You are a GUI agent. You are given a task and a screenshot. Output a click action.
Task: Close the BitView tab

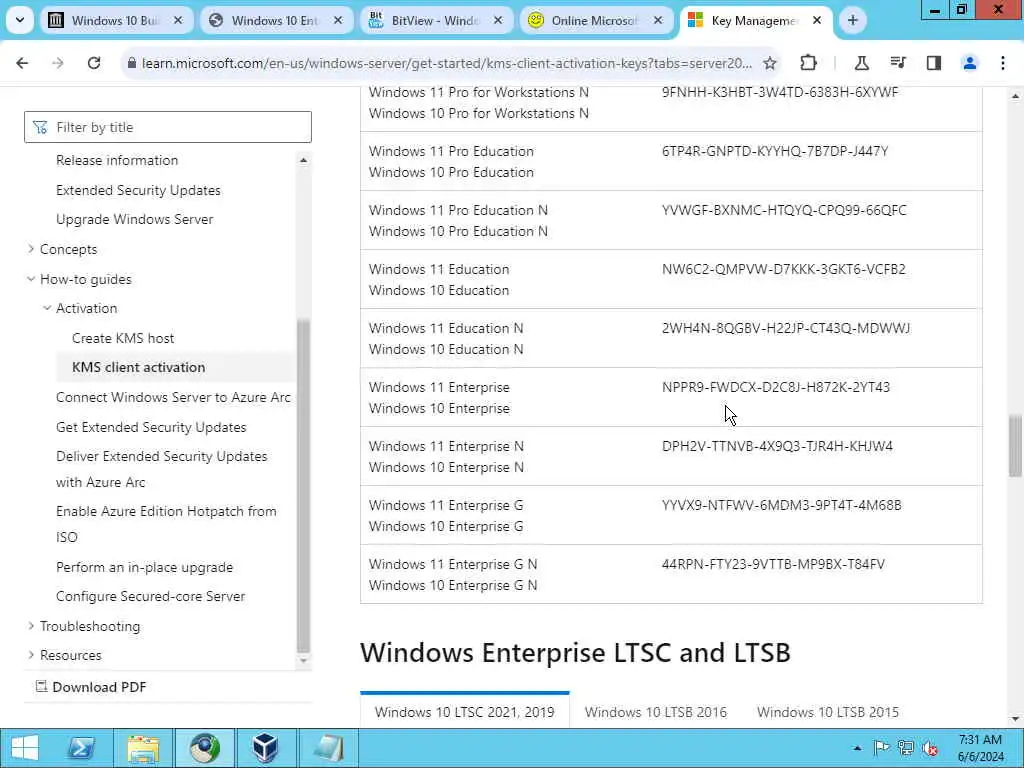[498, 20]
